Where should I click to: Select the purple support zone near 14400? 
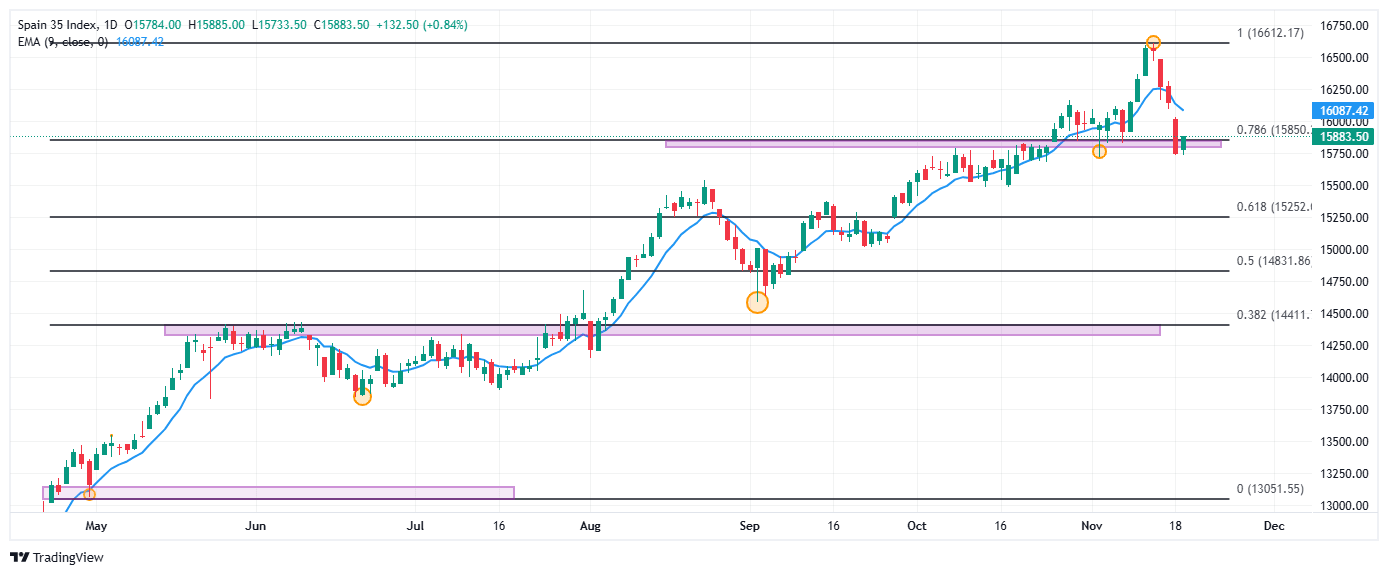click(x=661, y=329)
